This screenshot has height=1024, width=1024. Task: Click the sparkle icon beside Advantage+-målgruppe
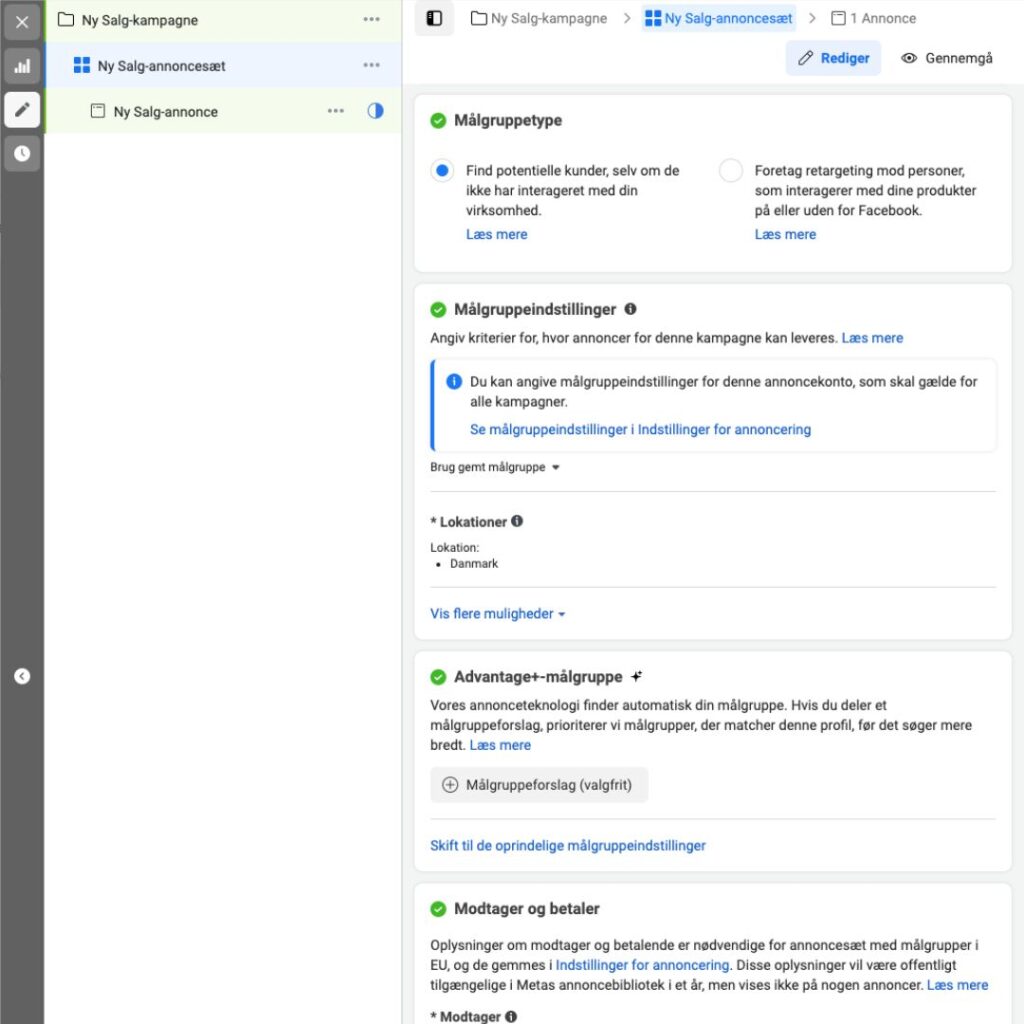[637, 677]
